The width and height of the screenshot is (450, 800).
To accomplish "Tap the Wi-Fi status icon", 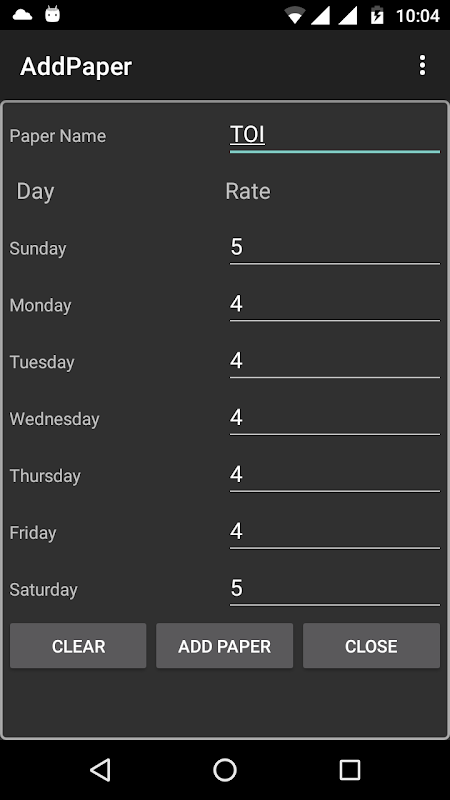I will click(295, 15).
